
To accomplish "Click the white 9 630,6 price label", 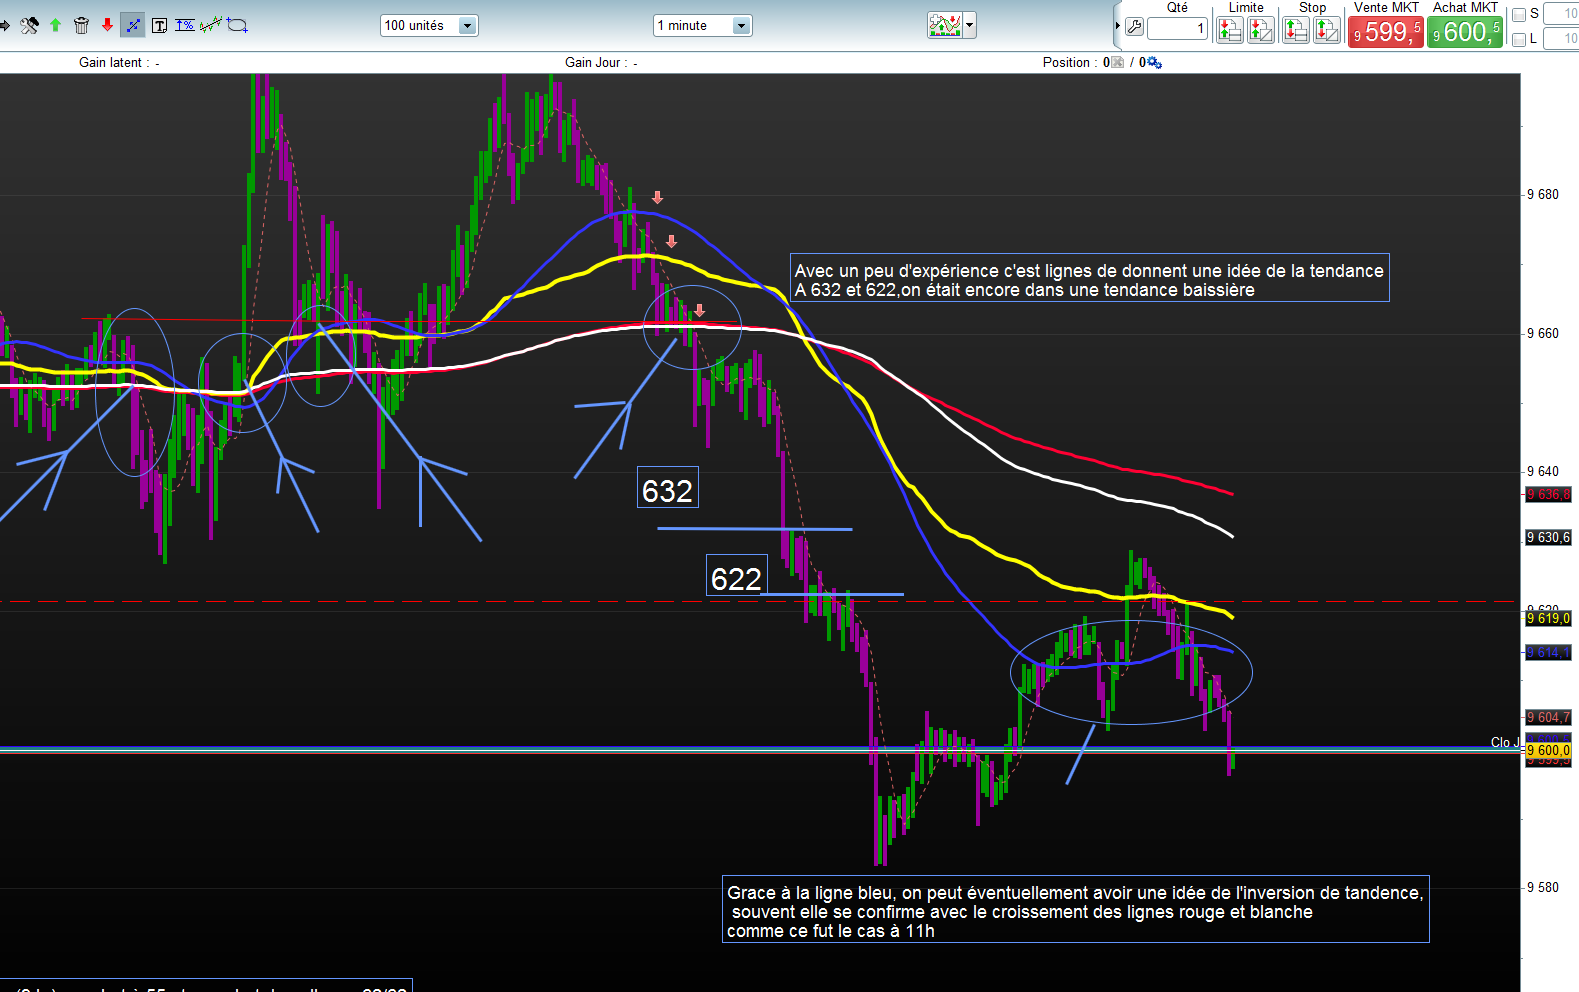I will pos(1548,538).
